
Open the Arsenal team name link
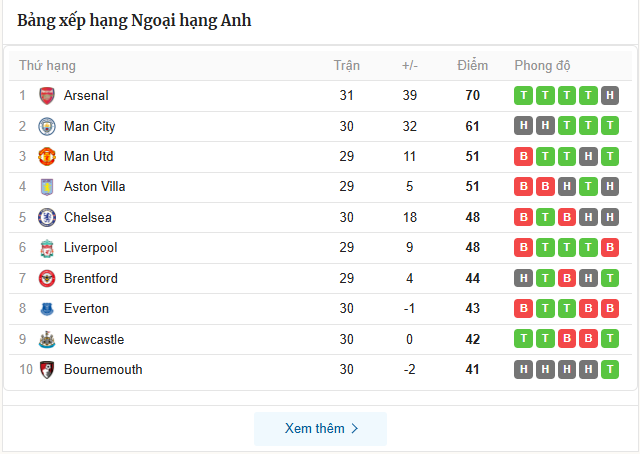pyautogui.click(x=86, y=96)
